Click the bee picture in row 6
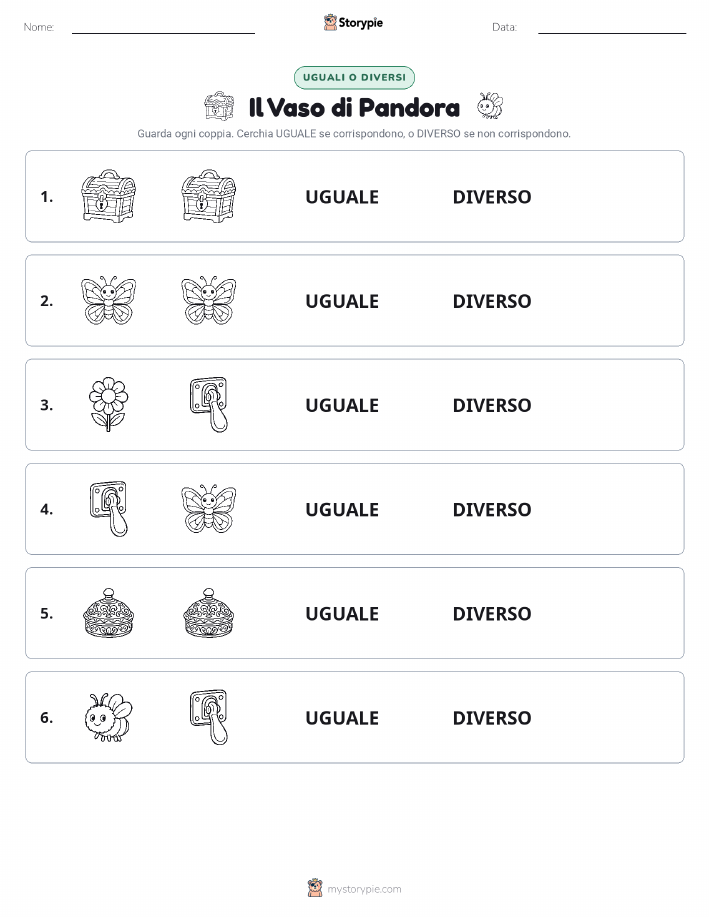709x917 pixels. point(108,718)
